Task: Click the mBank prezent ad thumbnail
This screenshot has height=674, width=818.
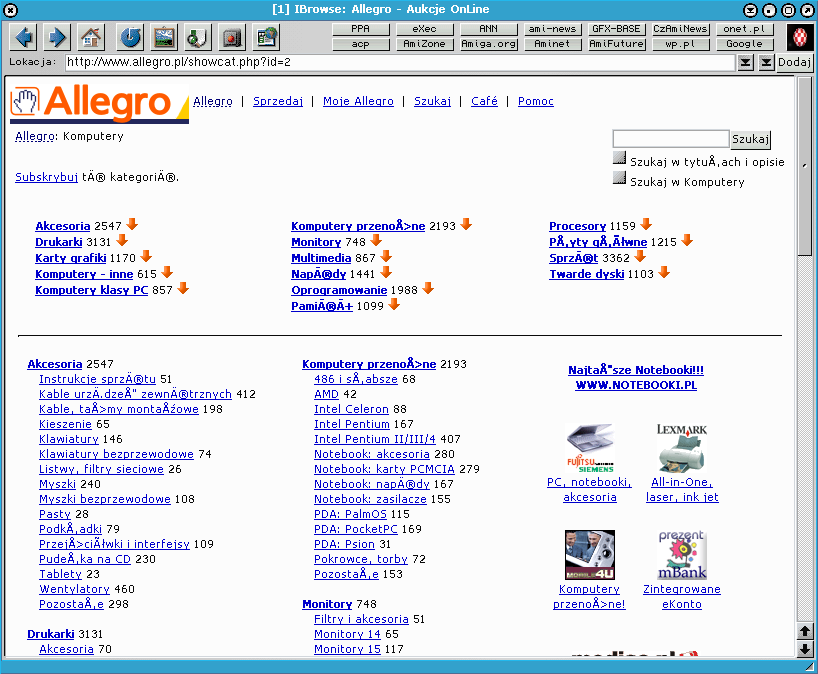Action: coord(682,555)
